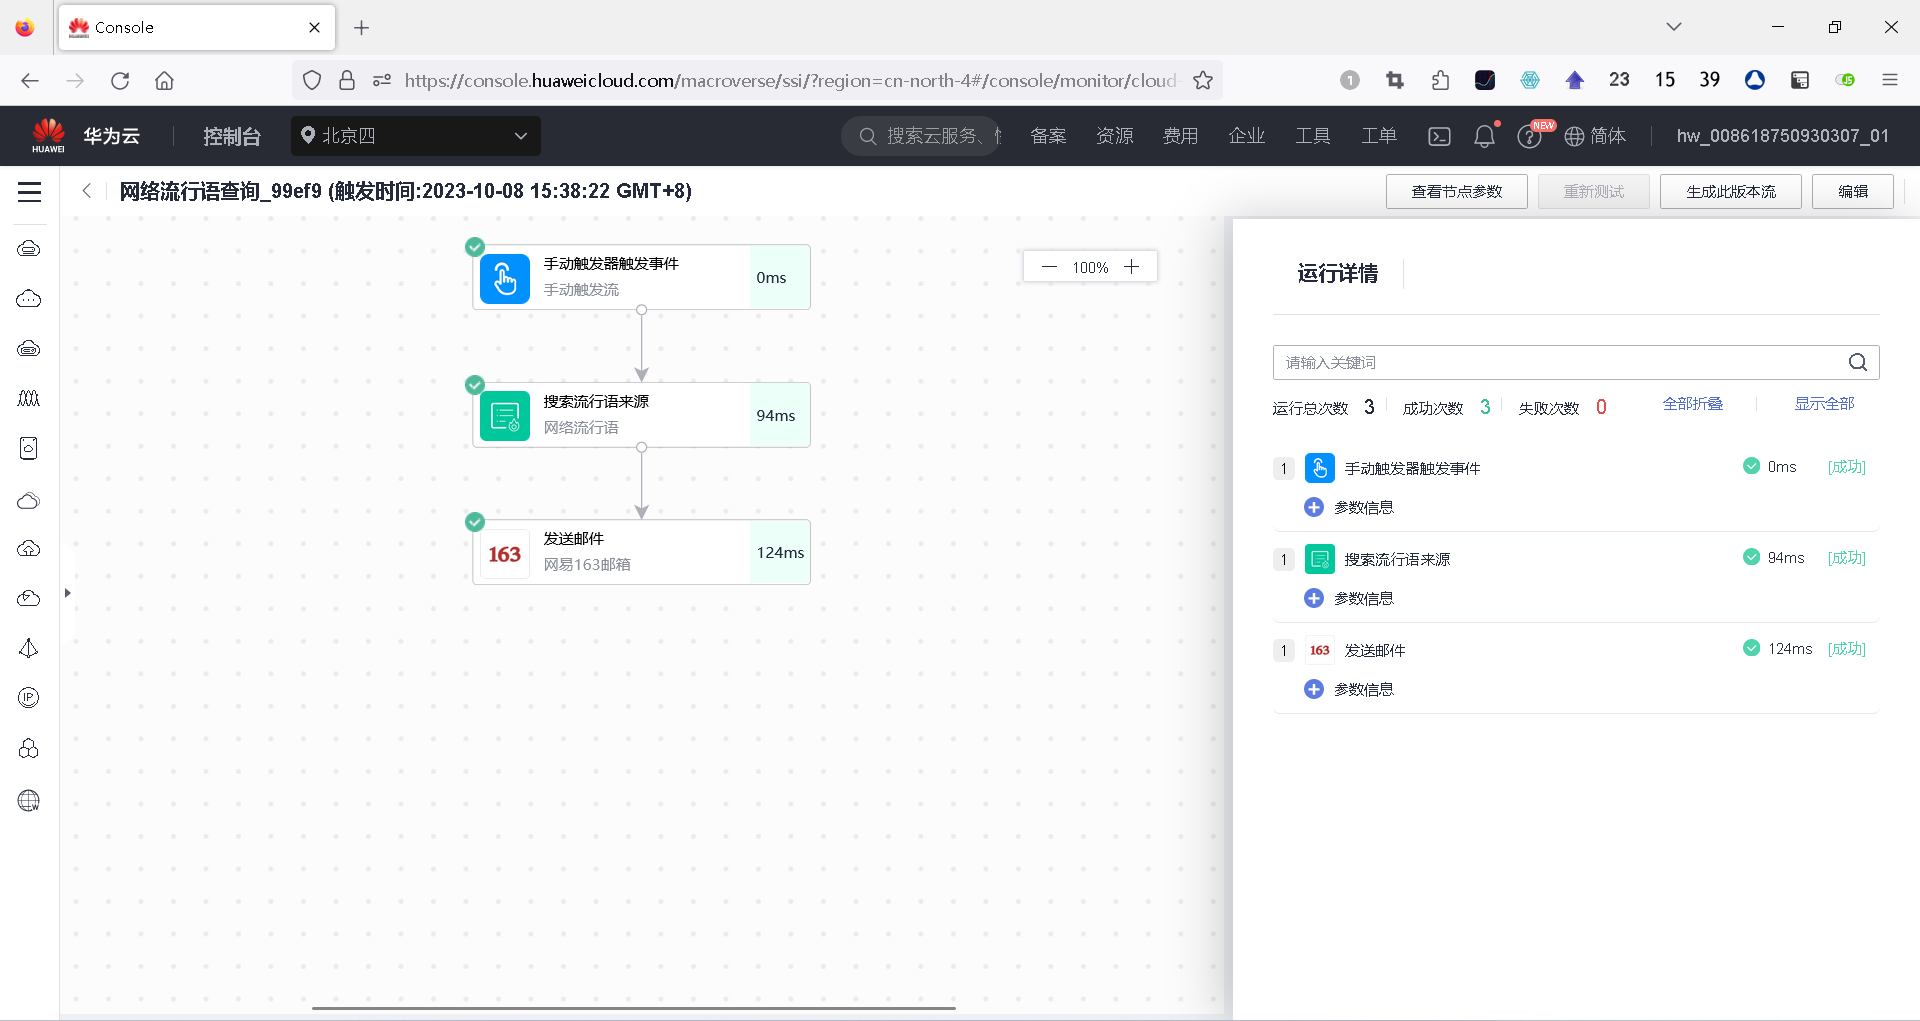The height and width of the screenshot is (1021, 1920).
Task: Click the horizontal canvas scrollbar
Action: pyautogui.click(x=633, y=1008)
